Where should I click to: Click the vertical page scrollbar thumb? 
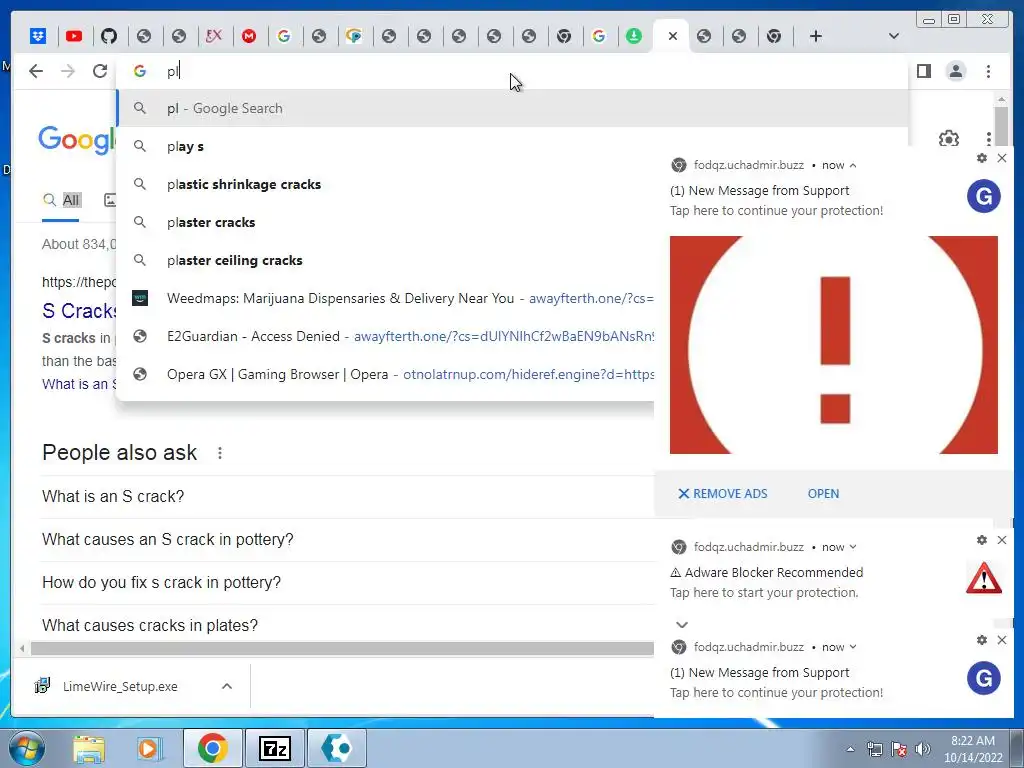tap(1001, 127)
